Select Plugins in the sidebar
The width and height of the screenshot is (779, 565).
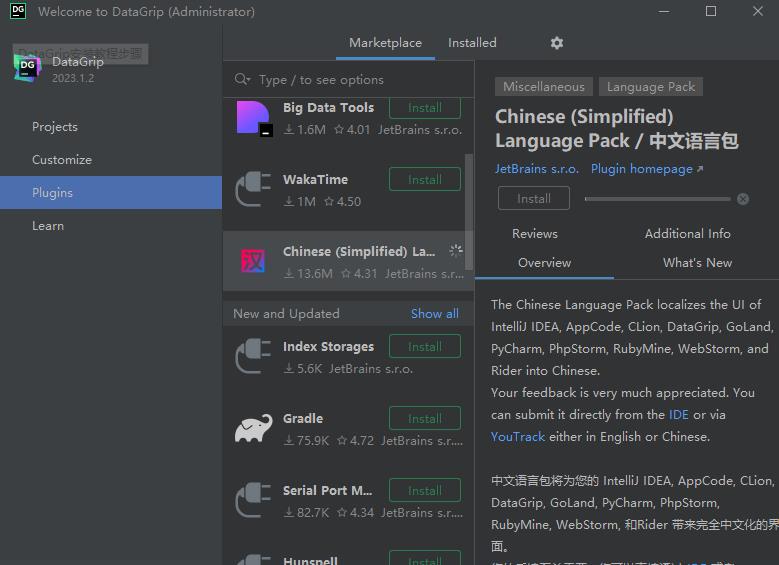111,192
